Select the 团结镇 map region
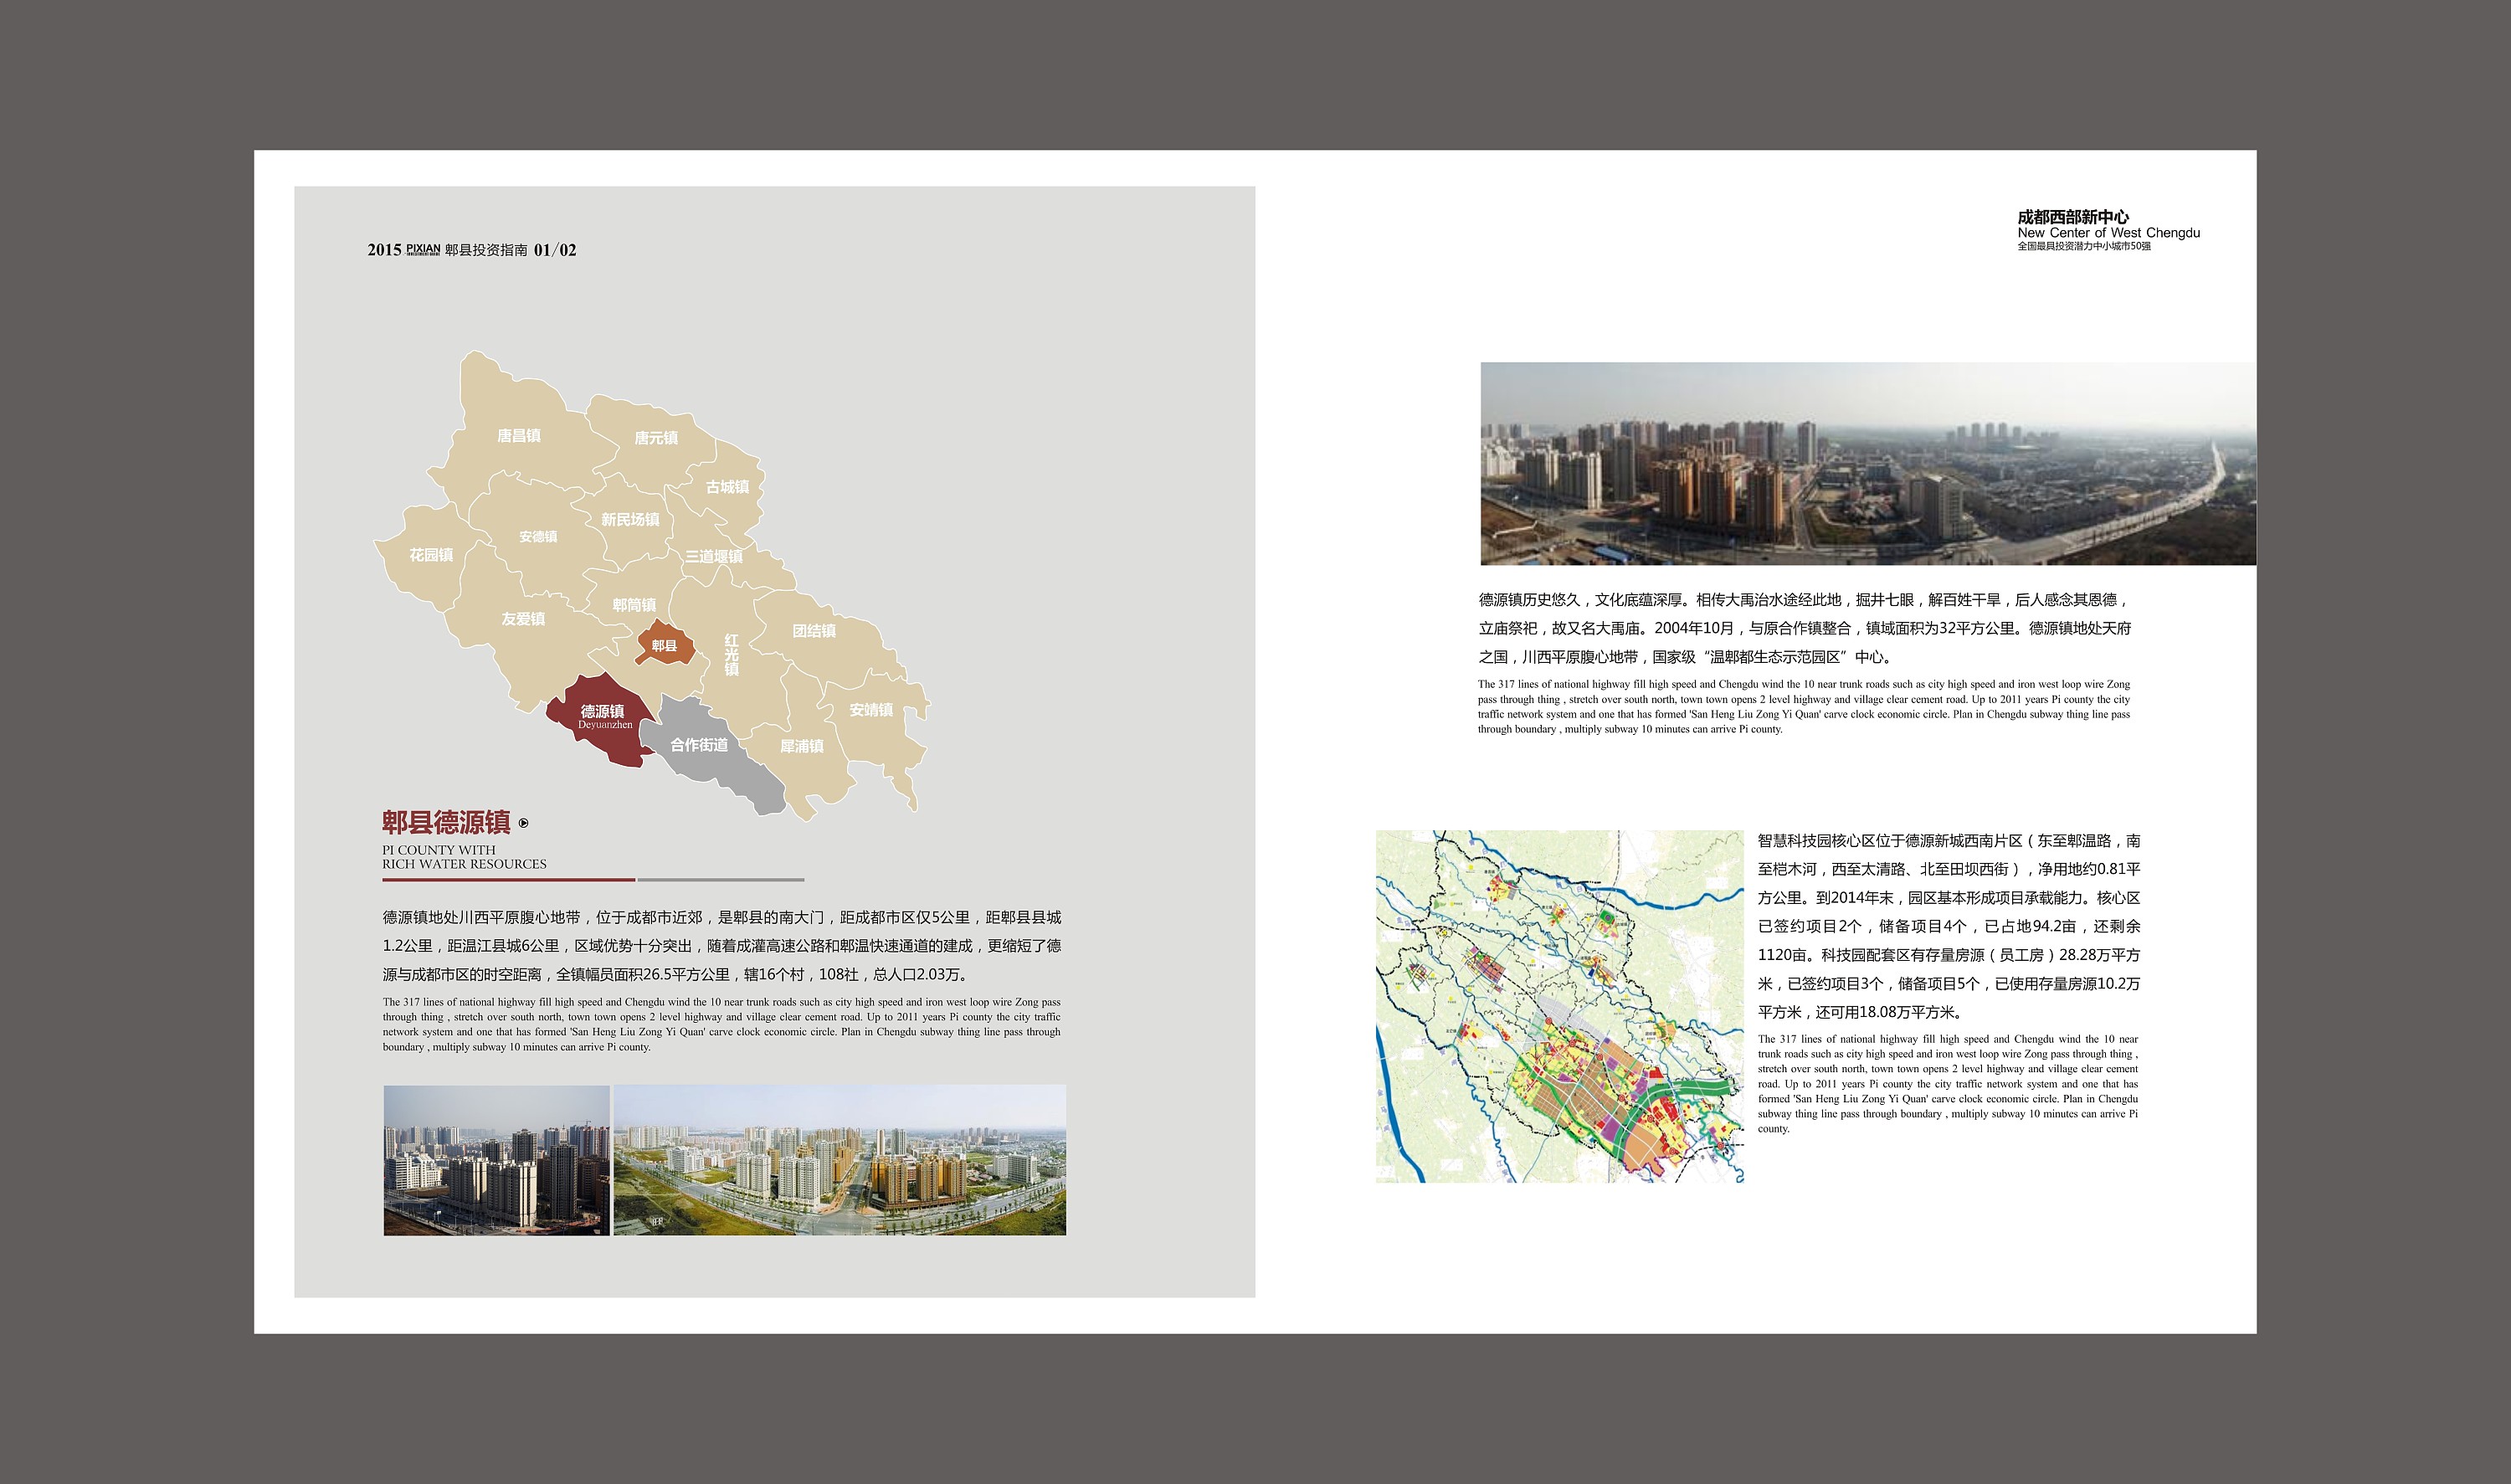 click(814, 630)
